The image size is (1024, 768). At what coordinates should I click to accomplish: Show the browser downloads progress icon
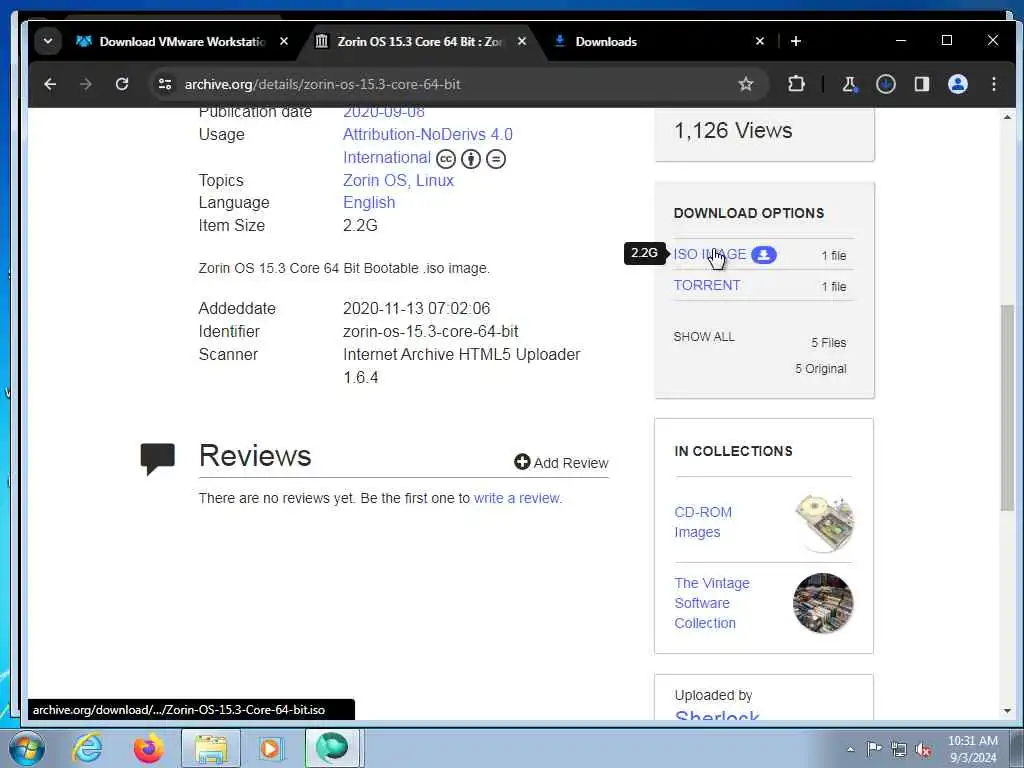click(886, 84)
